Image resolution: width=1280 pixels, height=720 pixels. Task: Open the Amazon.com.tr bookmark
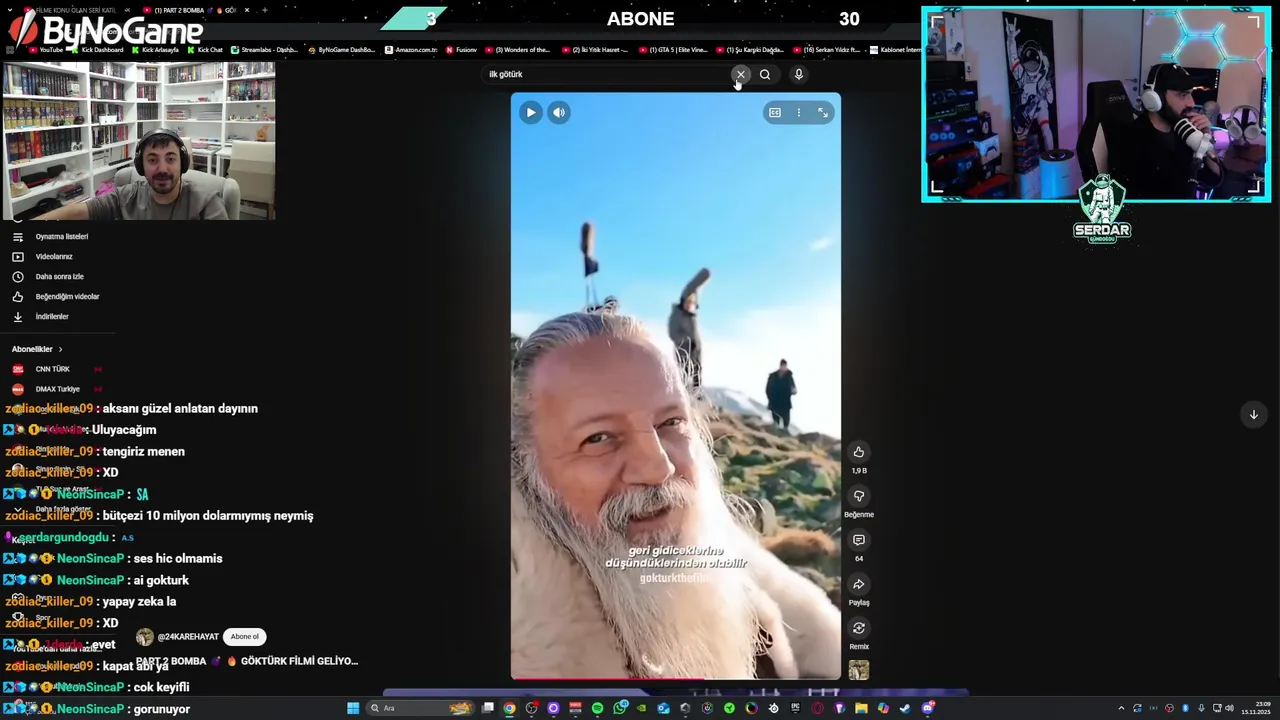411,50
